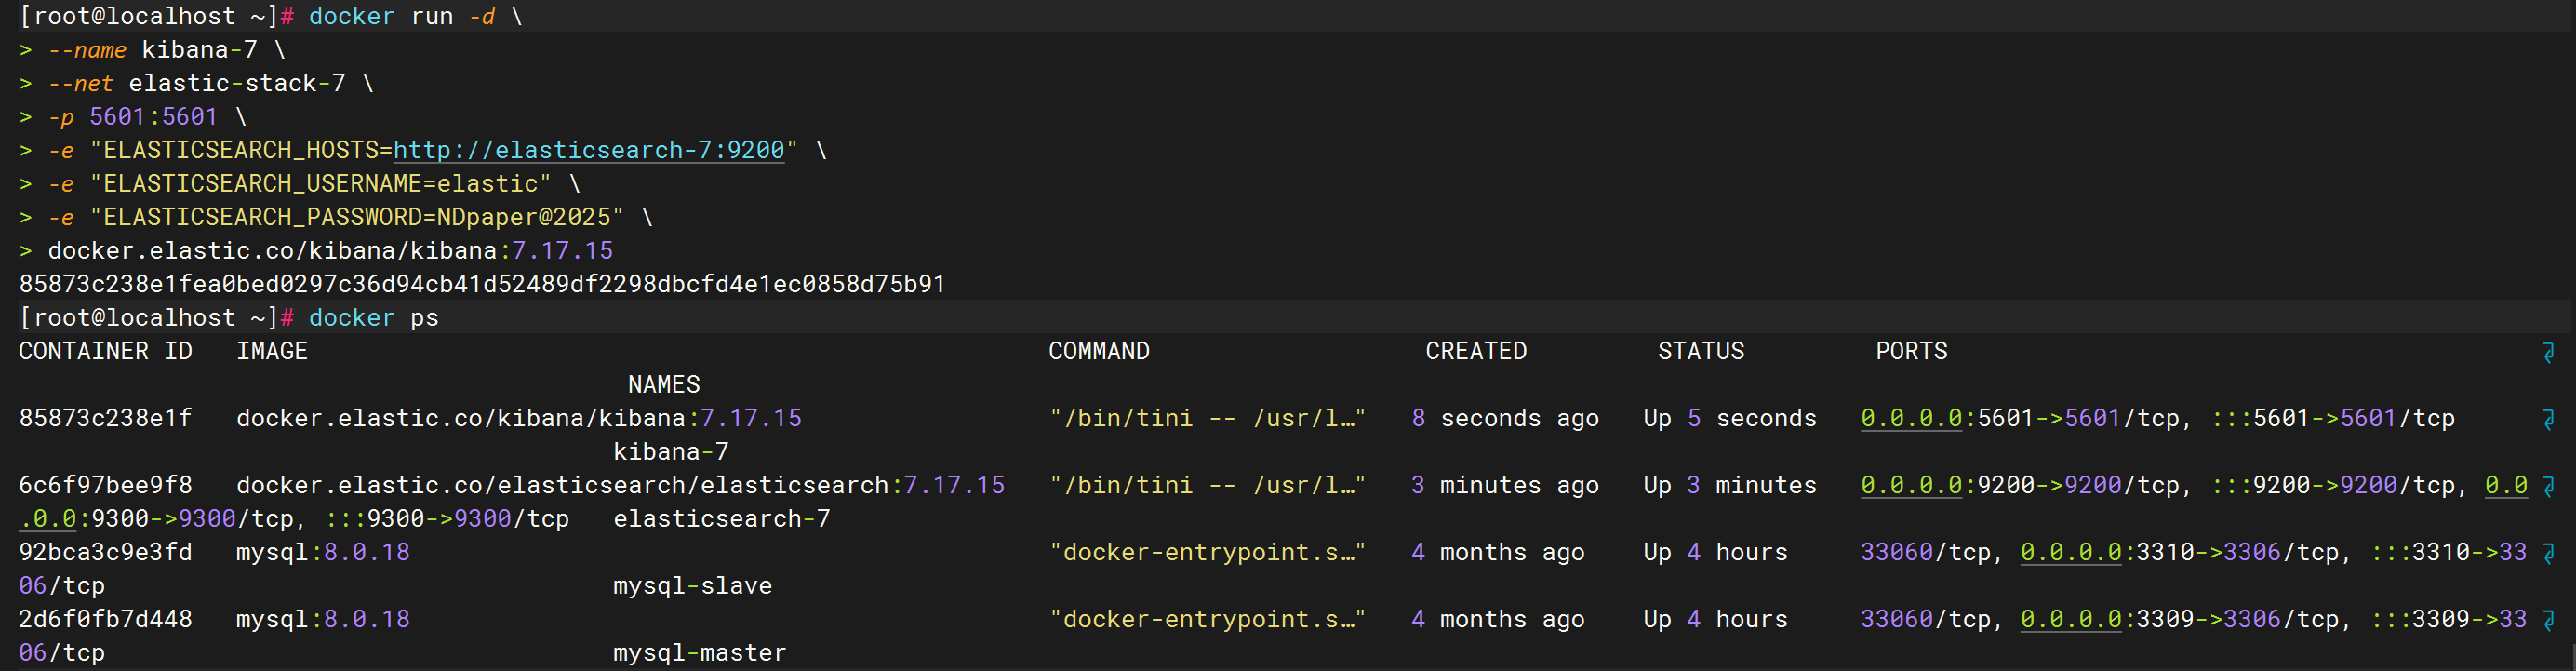Click the "STATUS" column header
The height and width of the screenshot is (671, 2576).
click(1701, 352)
